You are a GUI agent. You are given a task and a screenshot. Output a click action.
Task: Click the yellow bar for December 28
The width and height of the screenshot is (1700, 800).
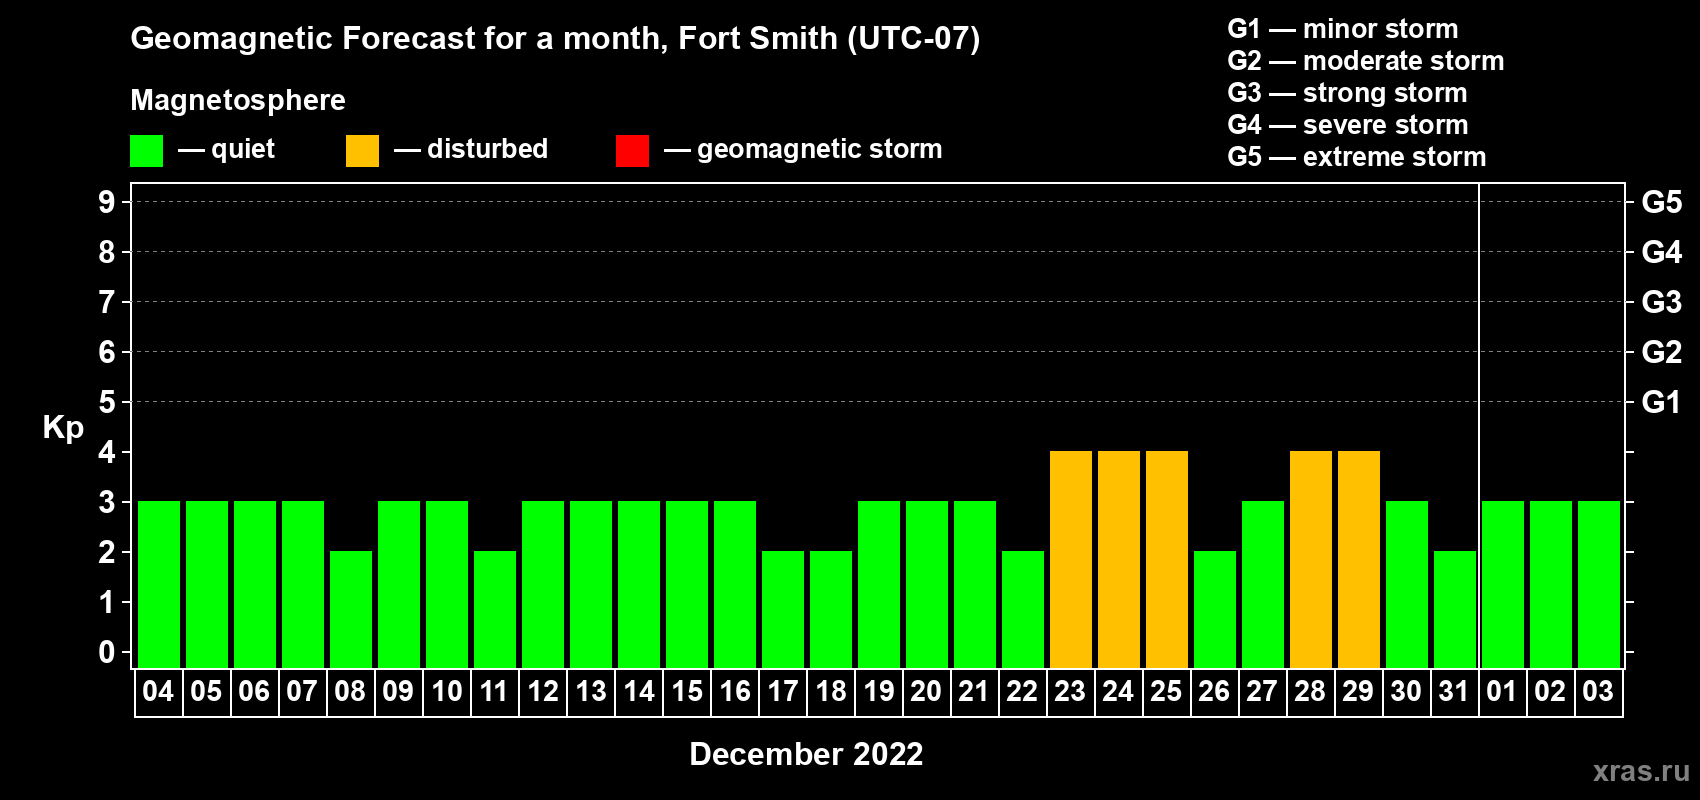coord(1310,559)
